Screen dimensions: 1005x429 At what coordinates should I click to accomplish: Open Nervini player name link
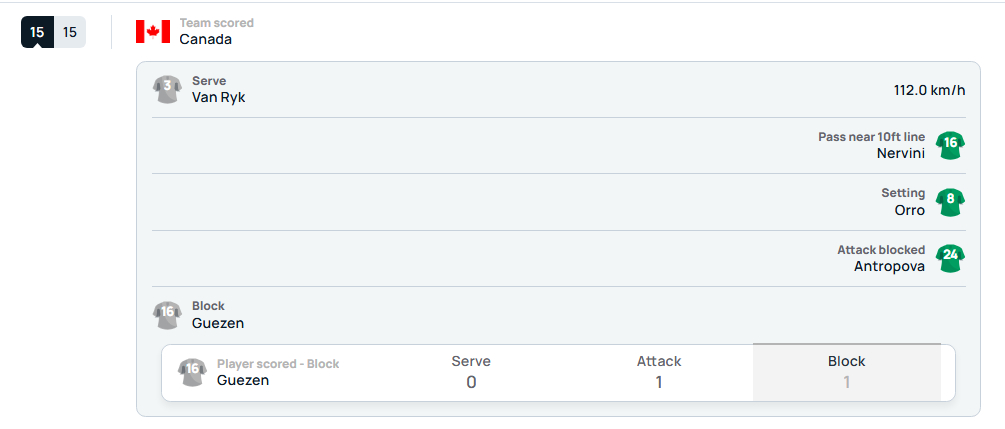tap(901, 153)
